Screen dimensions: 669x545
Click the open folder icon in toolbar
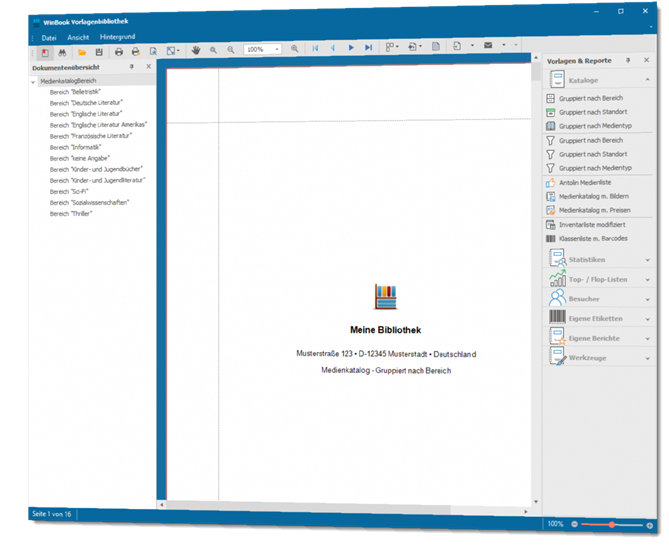coord(83,49)
